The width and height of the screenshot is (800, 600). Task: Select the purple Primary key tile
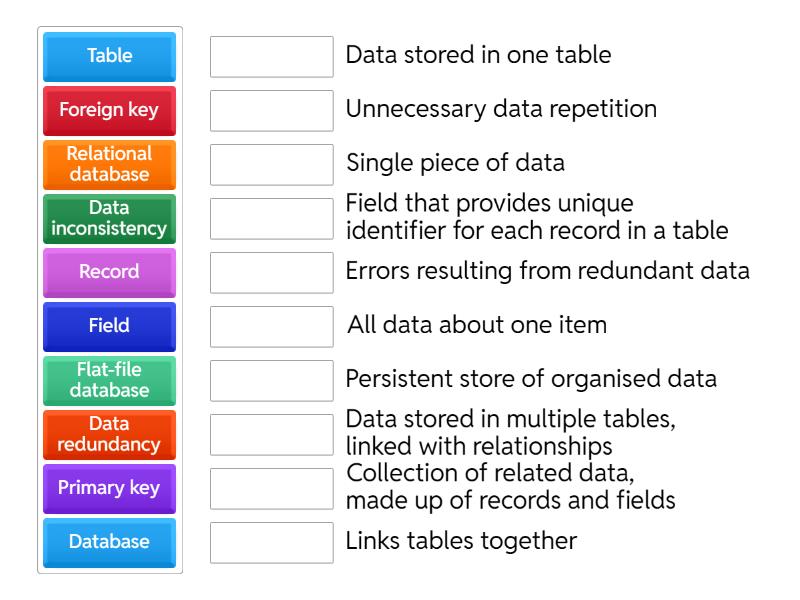pos(109,489)
